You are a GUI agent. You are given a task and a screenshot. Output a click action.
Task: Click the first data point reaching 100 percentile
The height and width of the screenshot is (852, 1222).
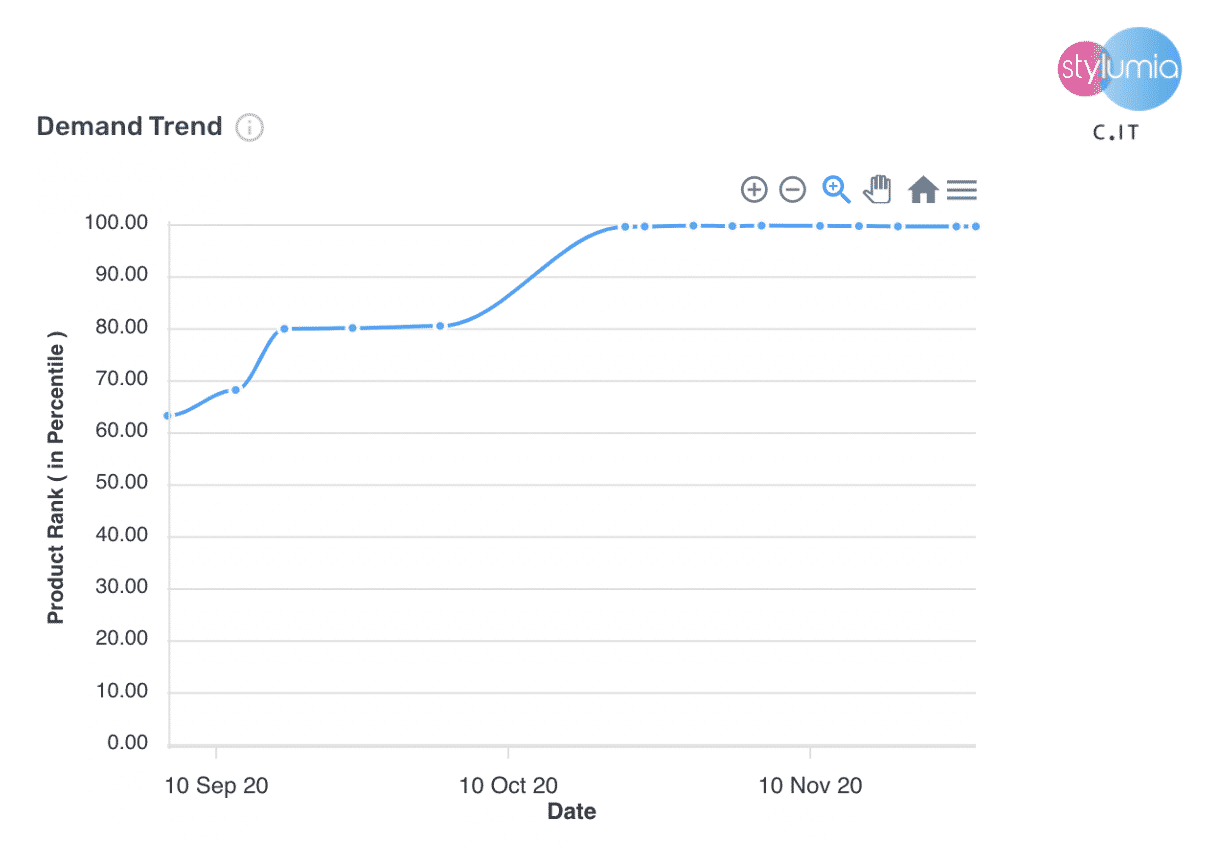pos(625,227)
